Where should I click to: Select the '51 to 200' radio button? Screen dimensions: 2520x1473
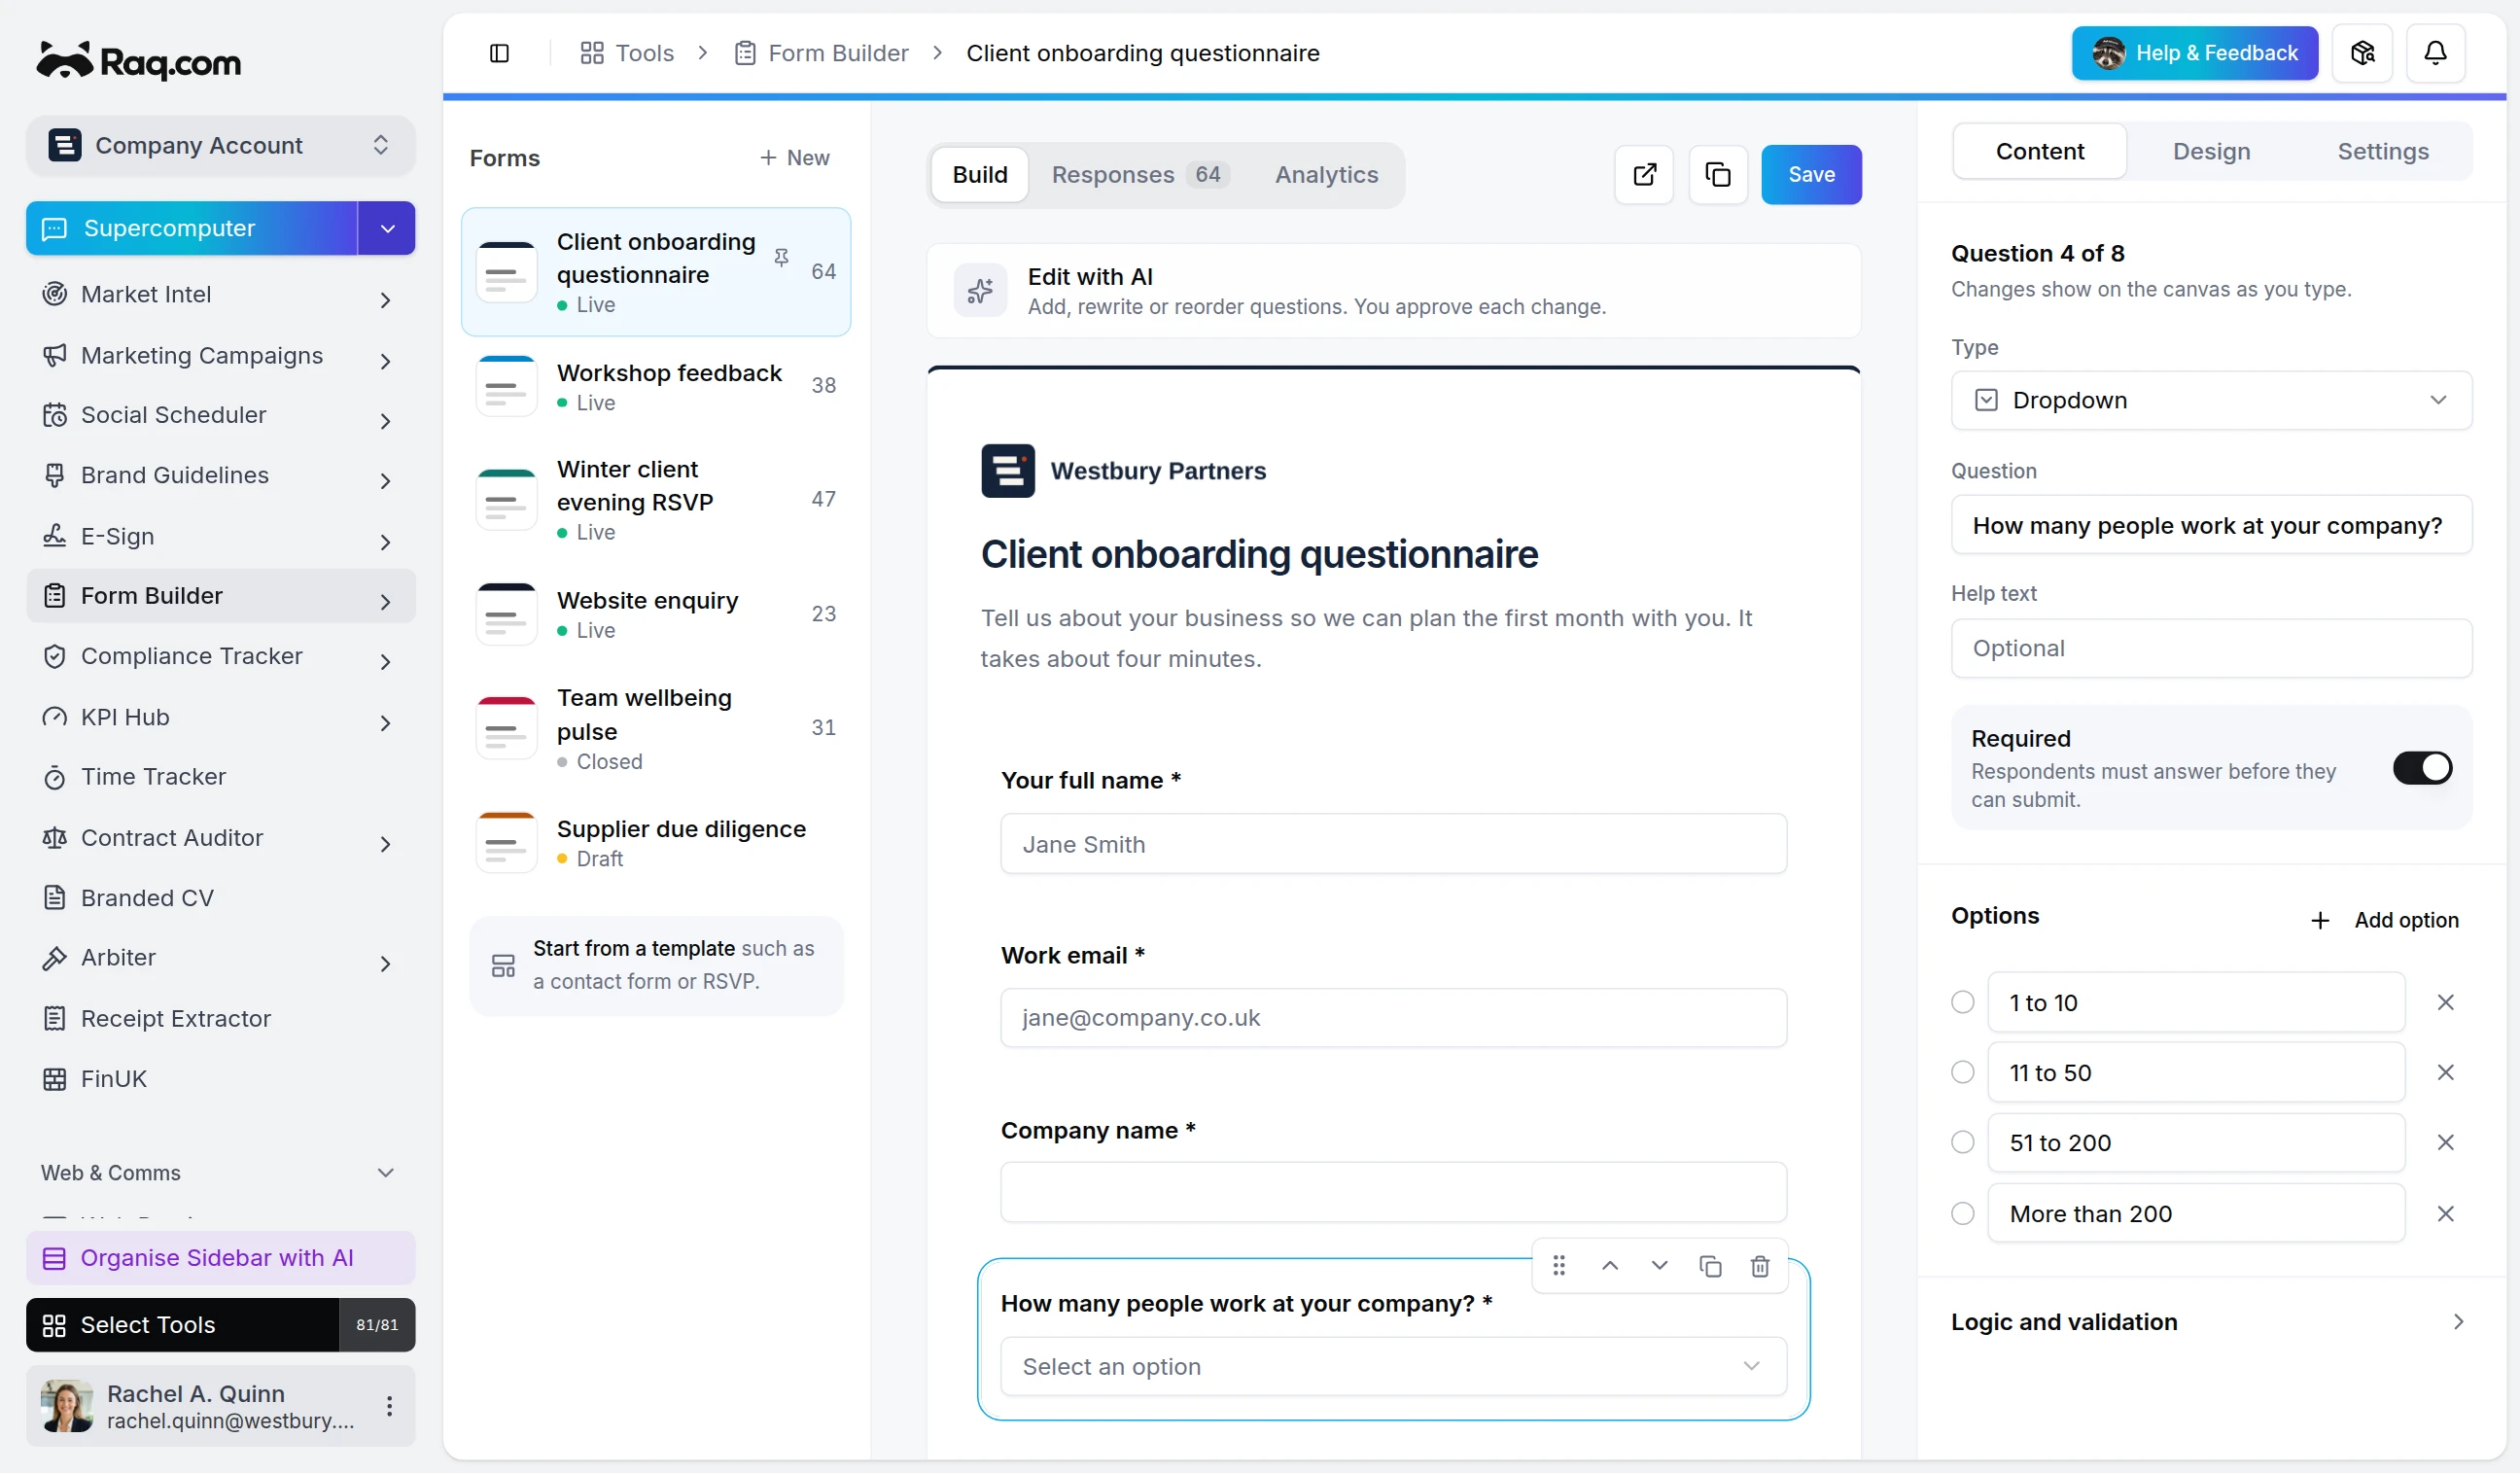(1963, 1142)
